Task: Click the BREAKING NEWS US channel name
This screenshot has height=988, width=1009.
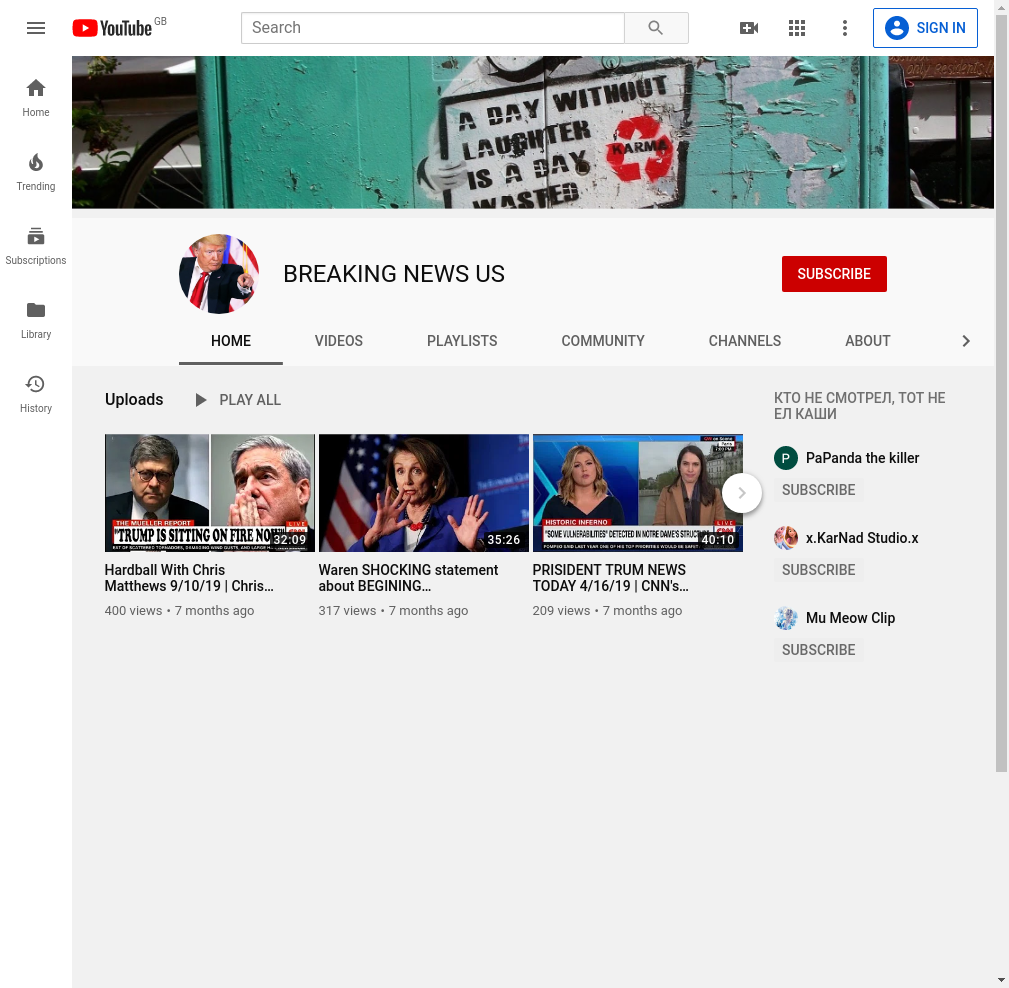Action: (x=394, y=274)
